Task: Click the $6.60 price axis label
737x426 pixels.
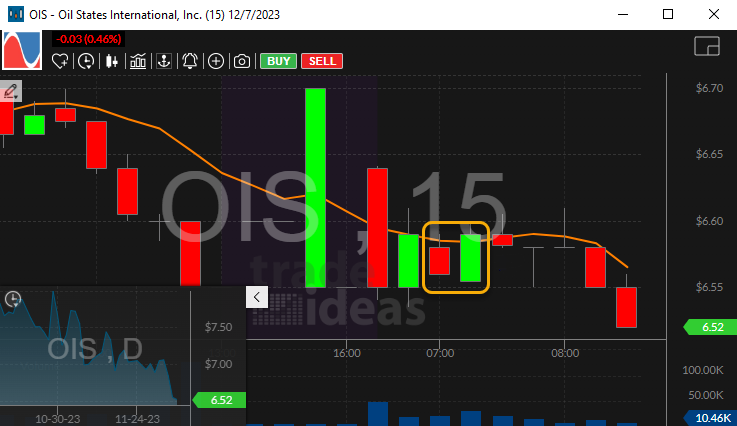Action: tap(709, 221)
